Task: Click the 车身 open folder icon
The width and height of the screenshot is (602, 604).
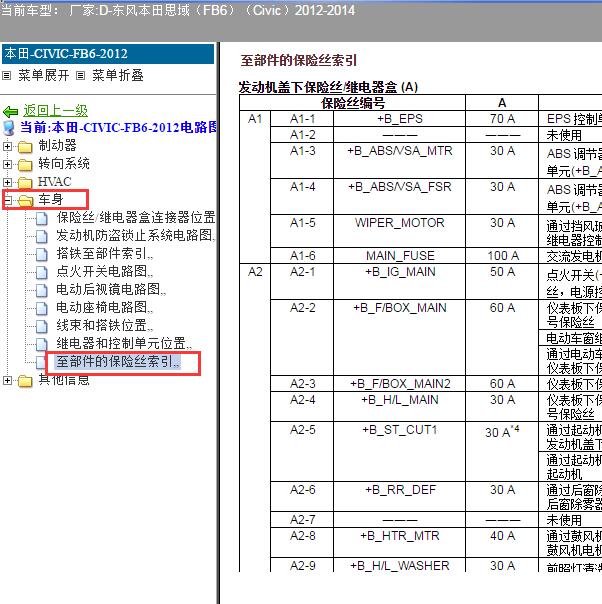Action: (26, 200)
